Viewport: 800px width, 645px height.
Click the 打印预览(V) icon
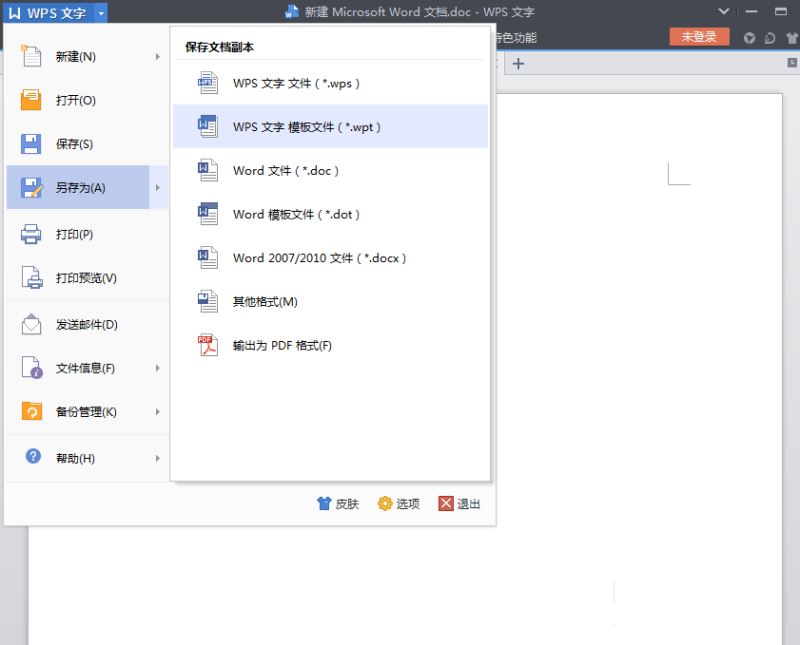click(x=32, y=278)
